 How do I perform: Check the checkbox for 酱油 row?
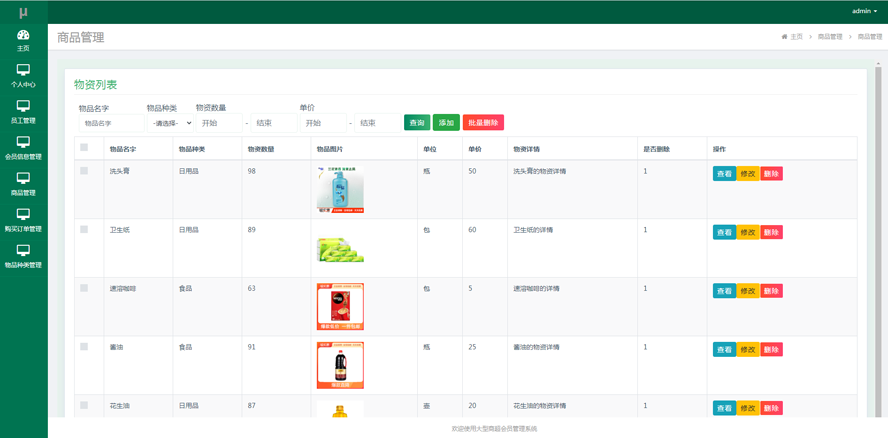coord(84,346)
